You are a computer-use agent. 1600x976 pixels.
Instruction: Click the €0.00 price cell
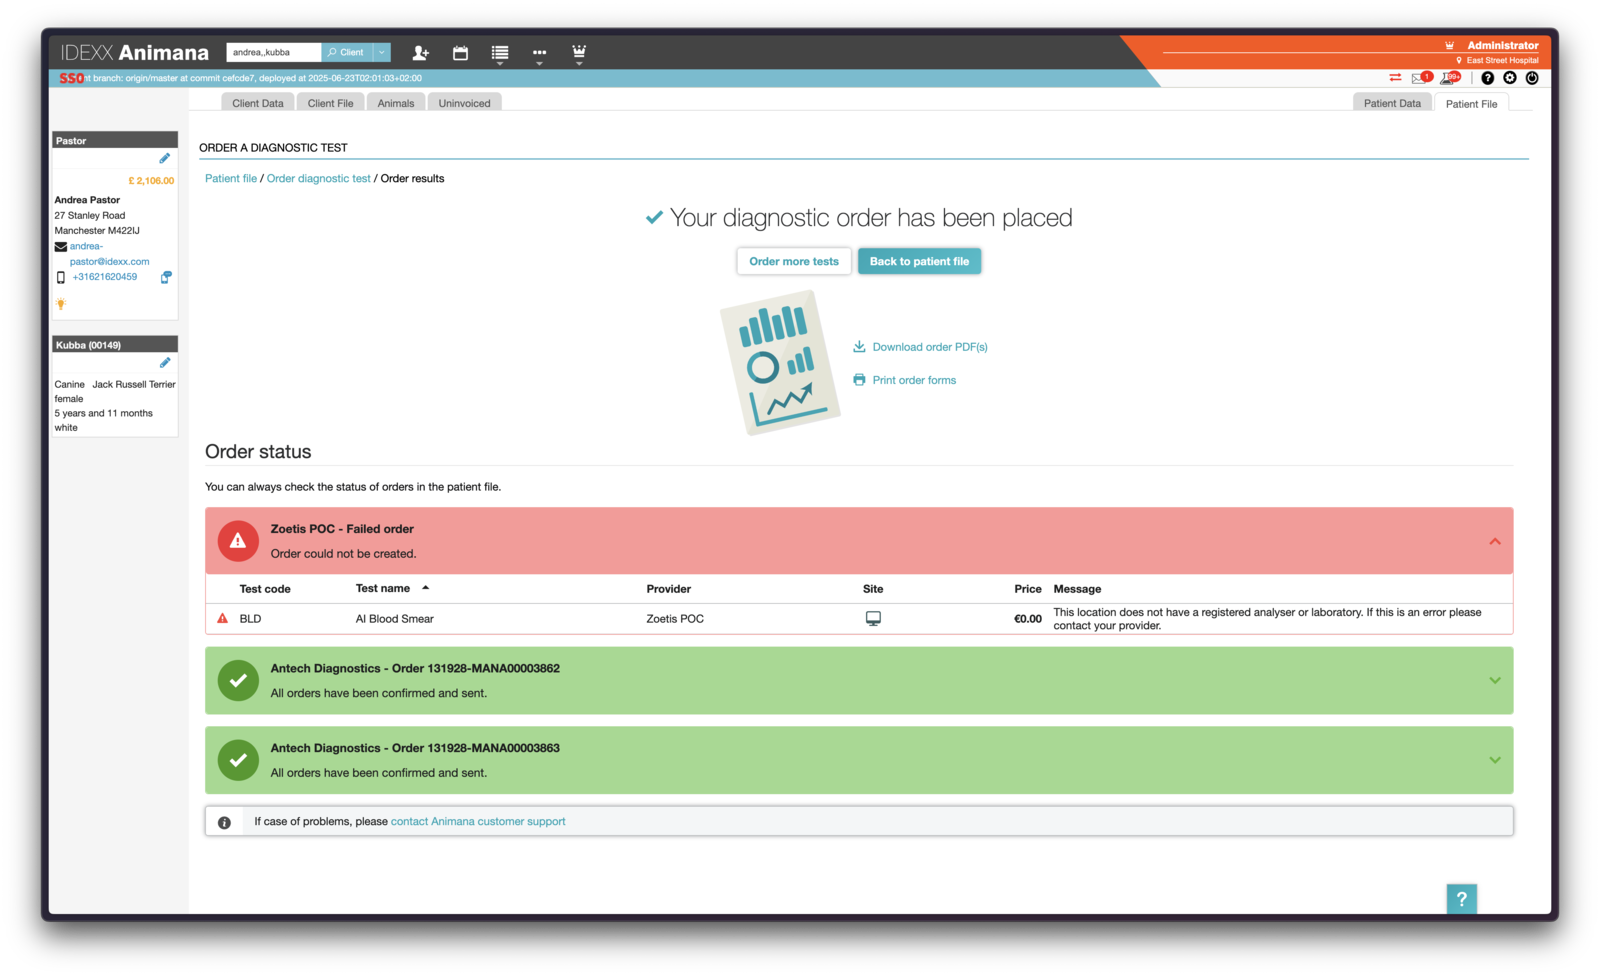1027,619
